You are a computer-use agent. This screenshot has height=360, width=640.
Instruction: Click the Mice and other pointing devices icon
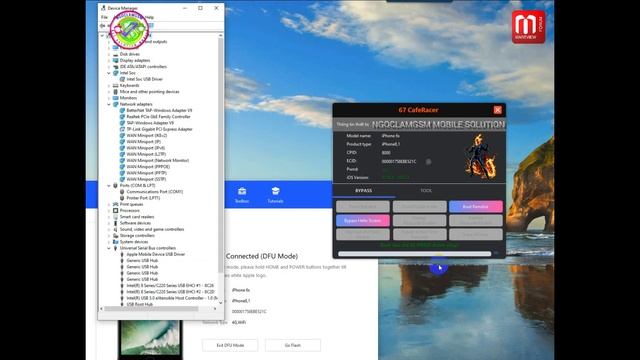click(116, 92)
